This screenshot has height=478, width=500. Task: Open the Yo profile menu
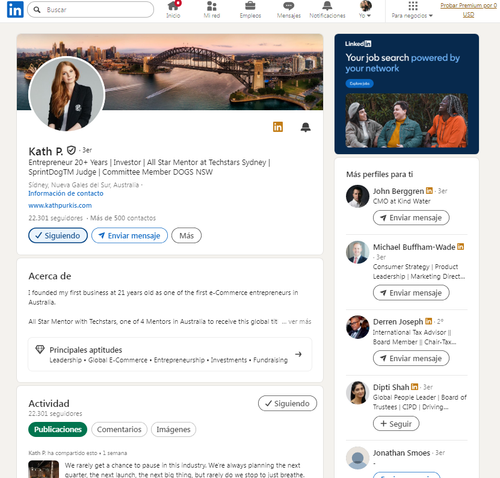365,9
